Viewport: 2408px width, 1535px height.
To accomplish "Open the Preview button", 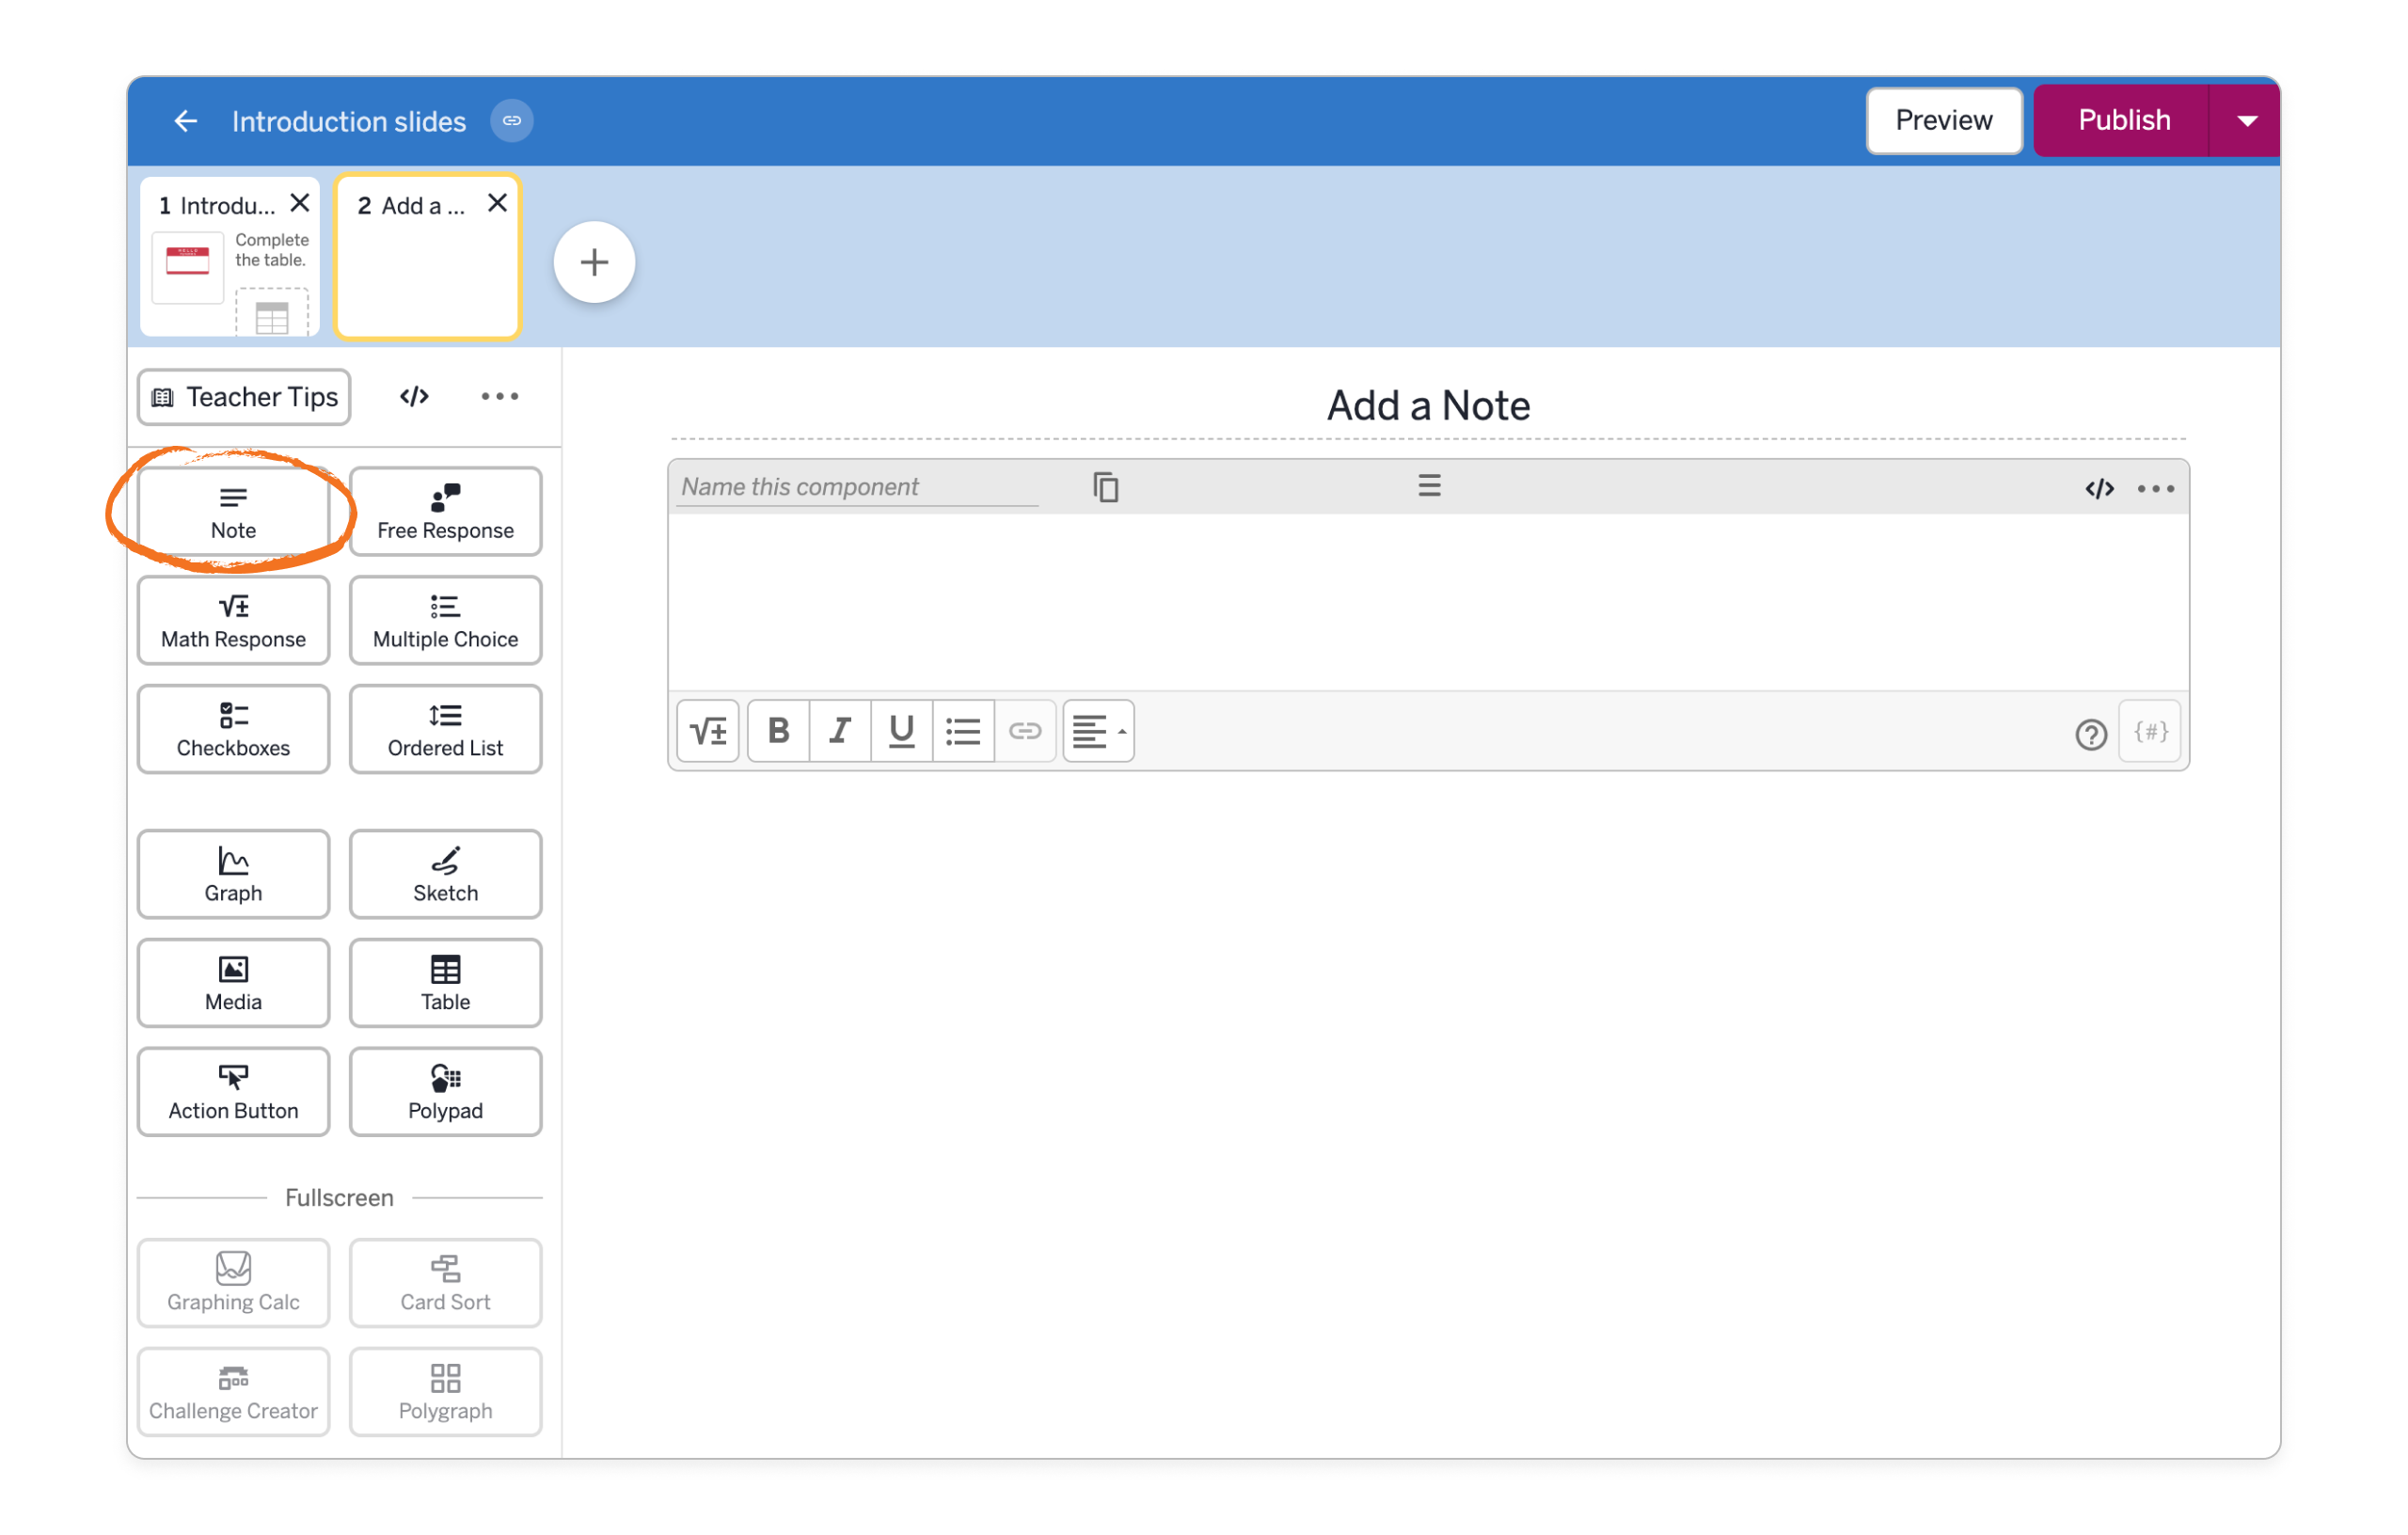I will [x=1943, y=120].
